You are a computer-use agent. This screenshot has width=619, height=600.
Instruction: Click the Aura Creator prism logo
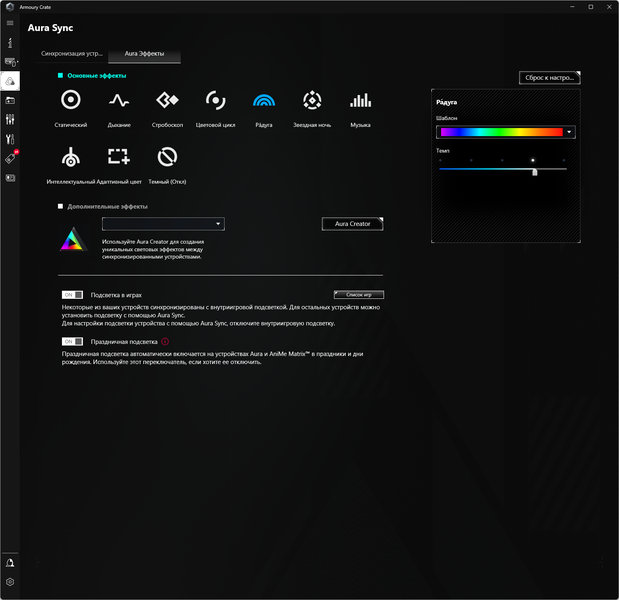(73, 239)
